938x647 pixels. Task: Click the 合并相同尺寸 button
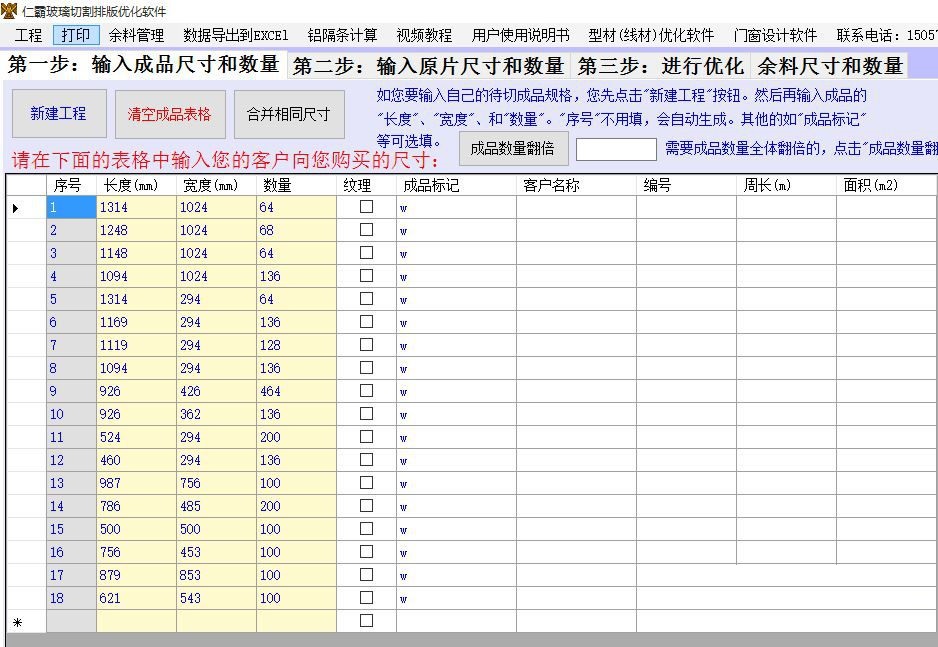click(289, 114)
